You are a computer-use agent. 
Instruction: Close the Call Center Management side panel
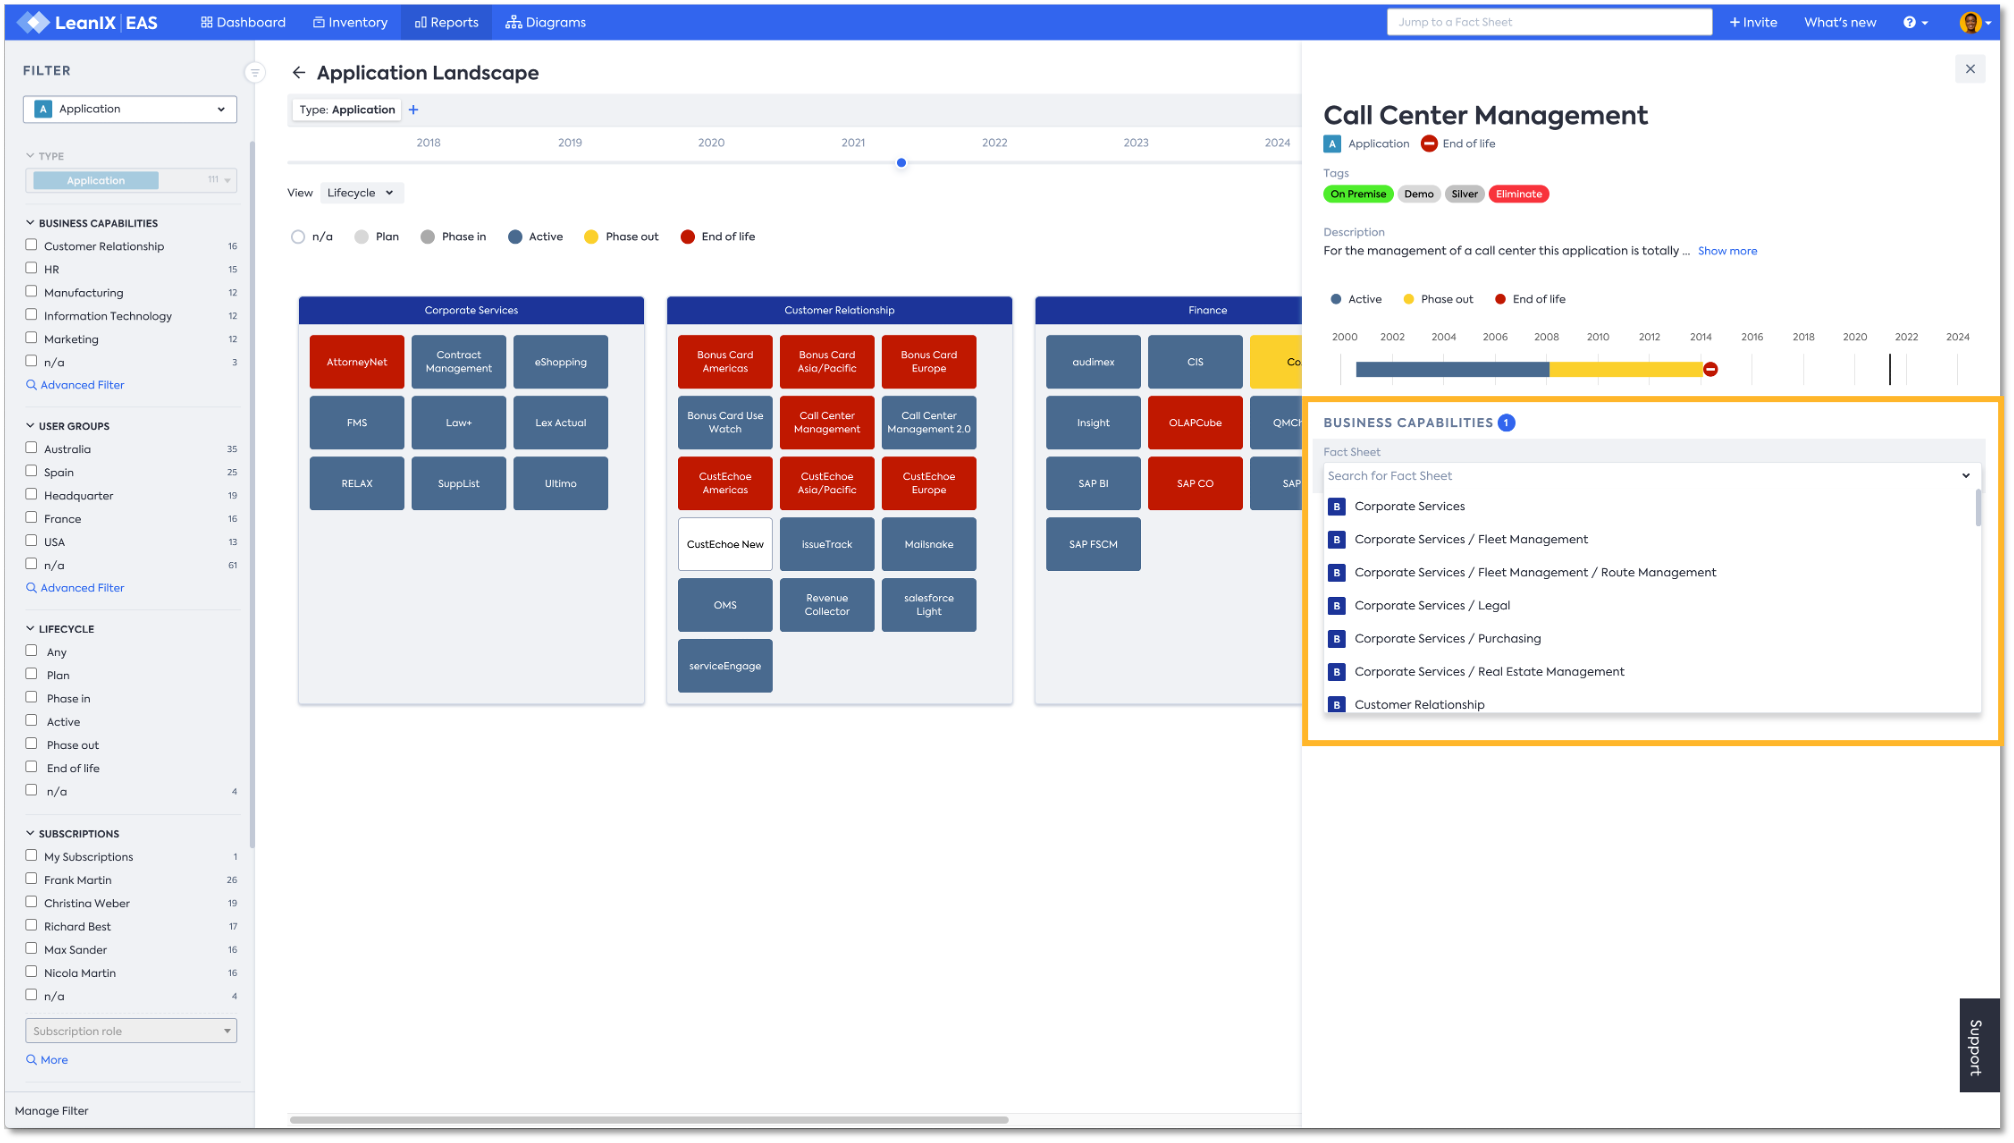1969,69
